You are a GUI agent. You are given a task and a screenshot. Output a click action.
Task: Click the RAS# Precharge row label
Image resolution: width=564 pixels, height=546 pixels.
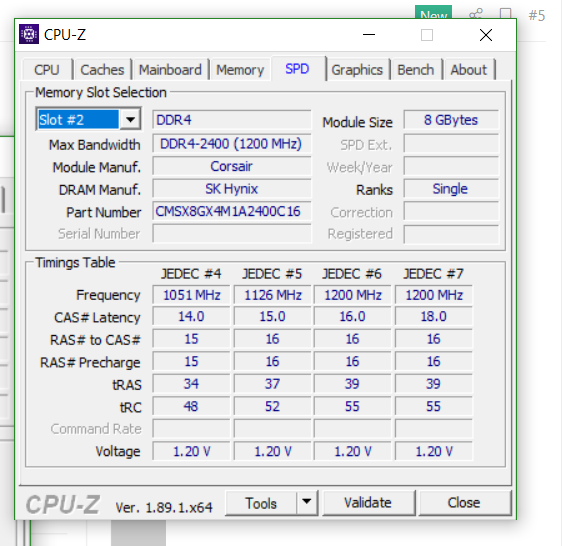pyautogui.click(x=90, y=363)
